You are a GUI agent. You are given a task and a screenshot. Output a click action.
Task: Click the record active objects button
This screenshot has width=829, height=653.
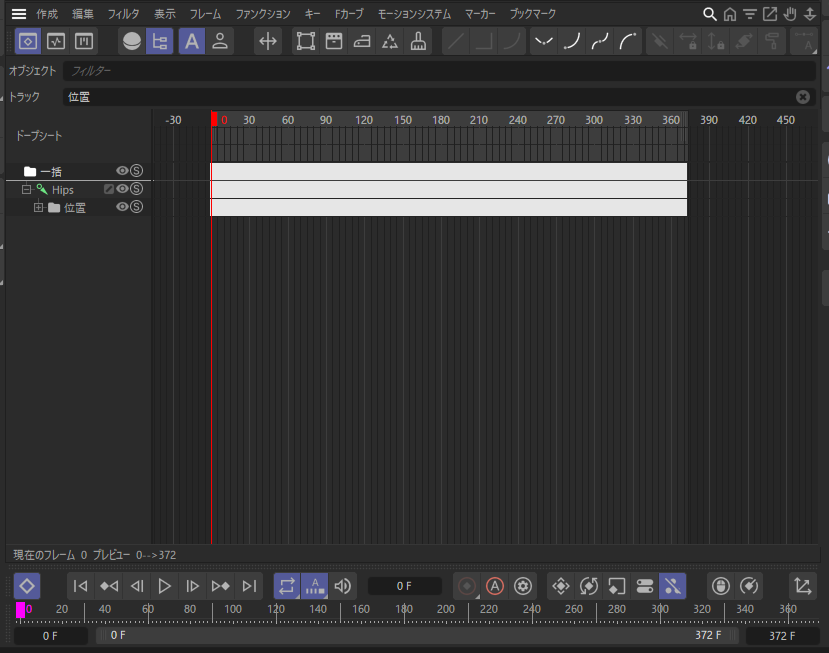tap(467, 586)
